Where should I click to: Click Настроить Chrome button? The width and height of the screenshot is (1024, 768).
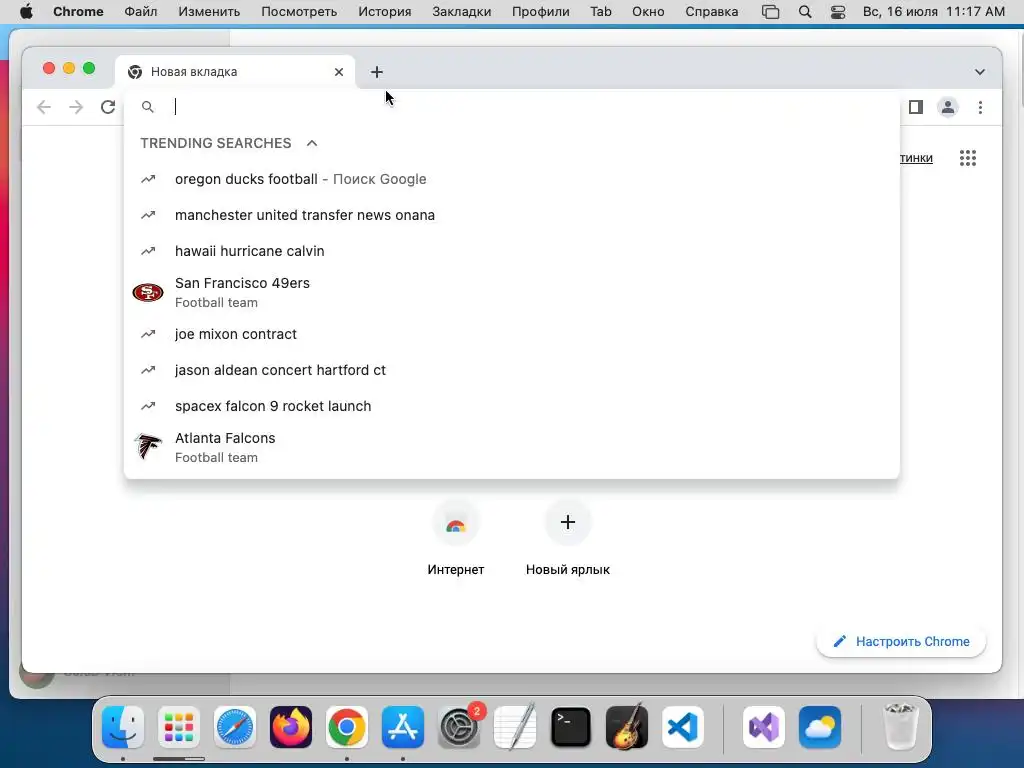coord(901,641)
